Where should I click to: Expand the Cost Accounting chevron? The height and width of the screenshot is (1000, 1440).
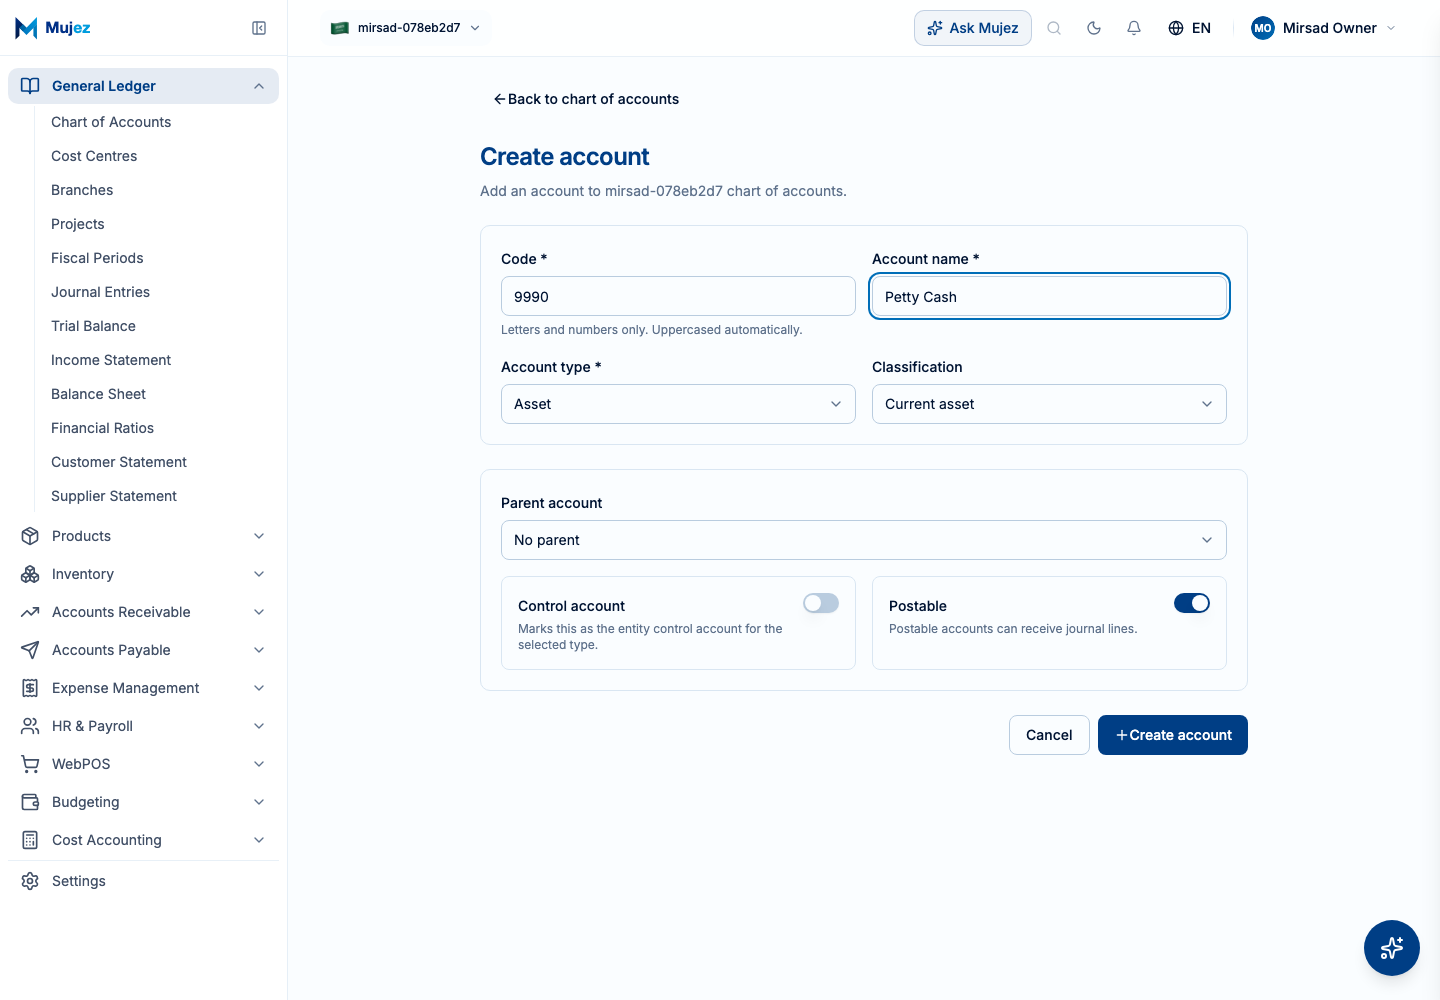pos(259,840)
